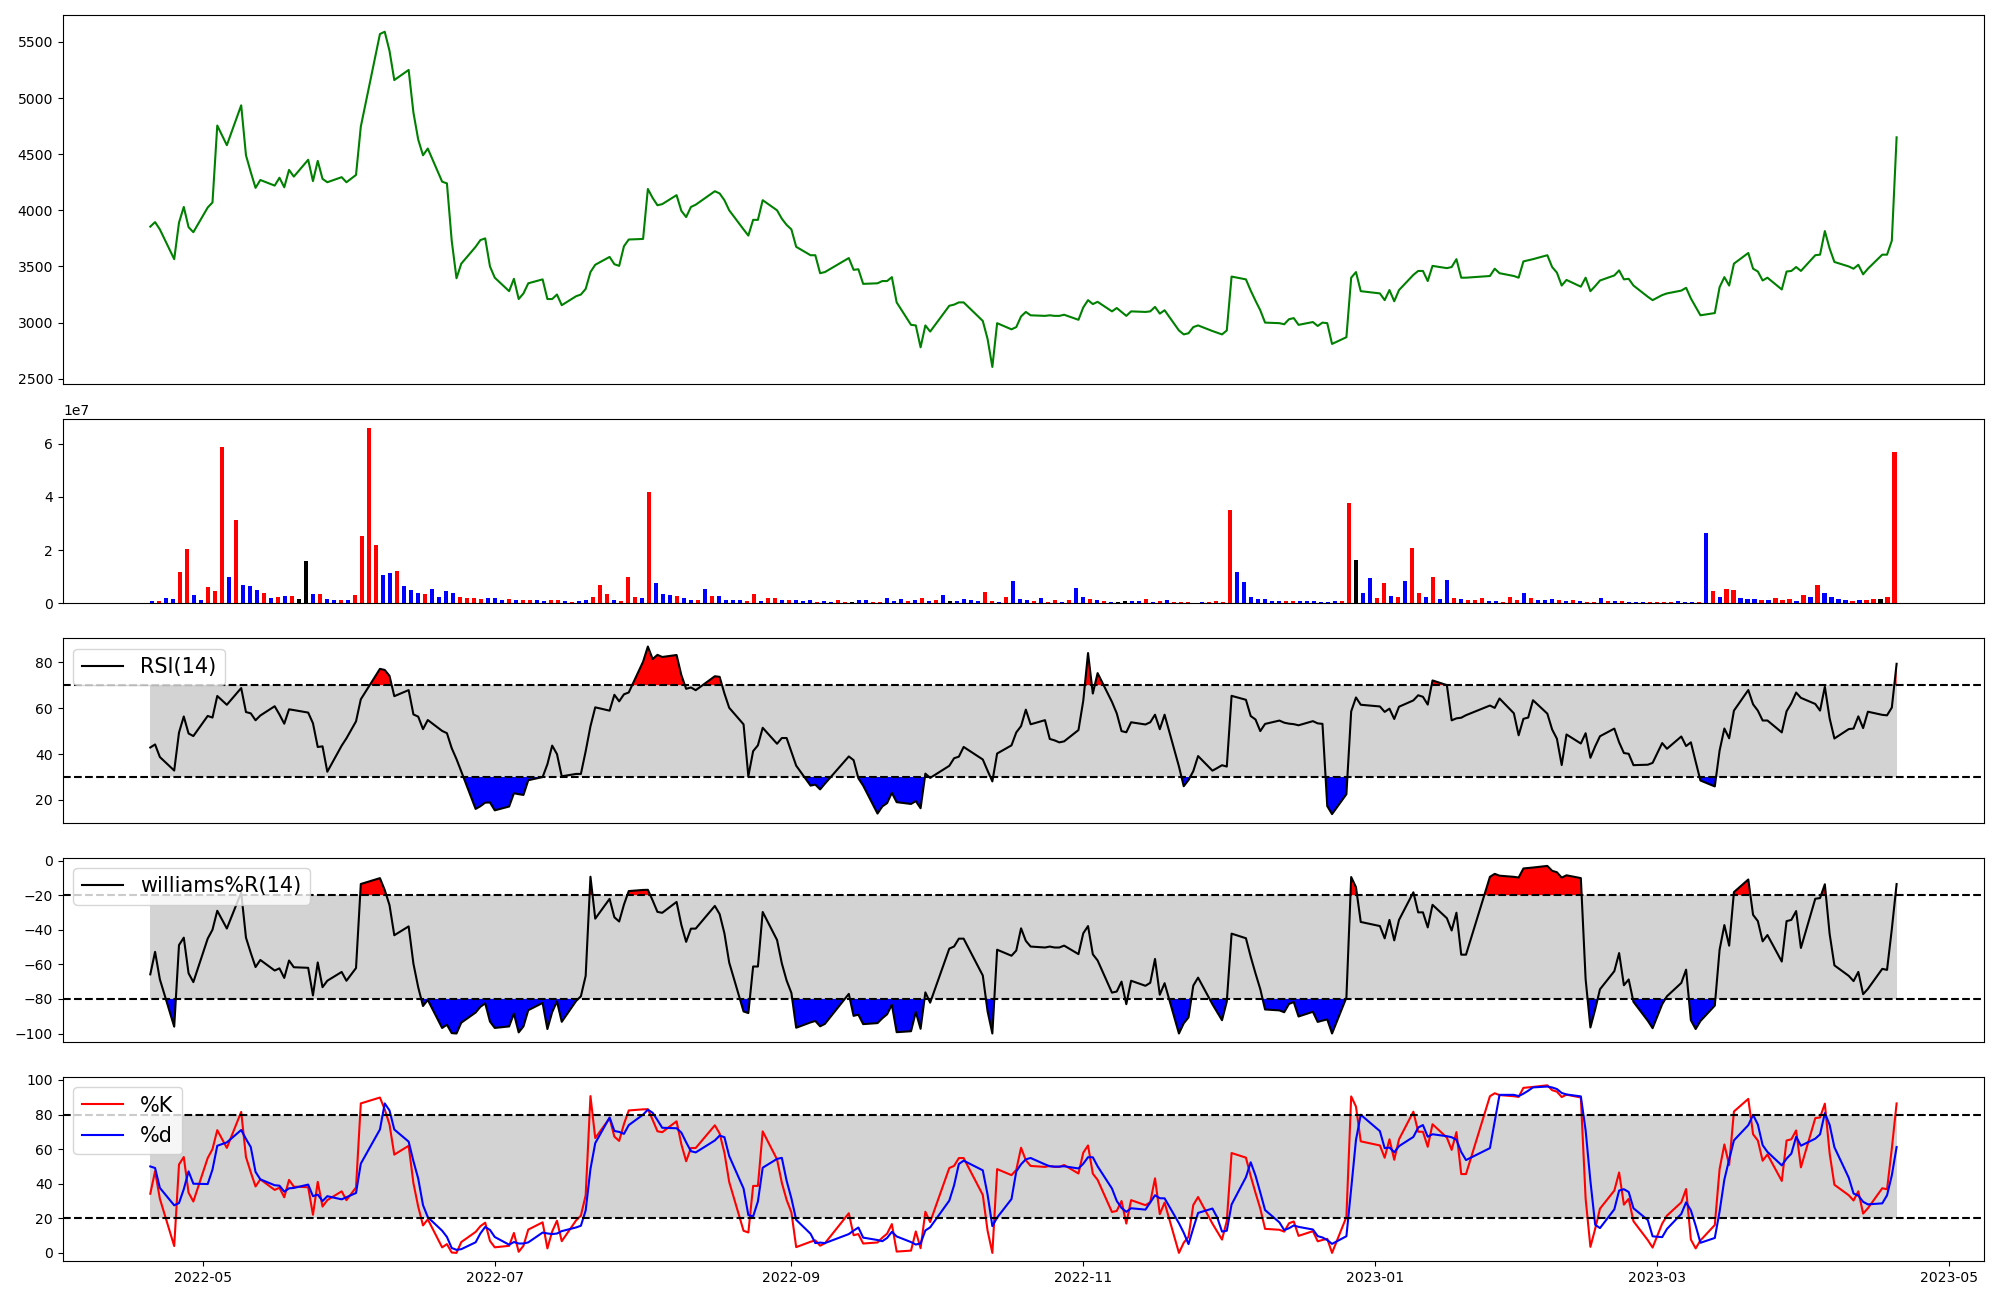The image size is (2000, 1300).
Task: Click the tall blue volume bar in March 2023
Action: (1706, 568)
